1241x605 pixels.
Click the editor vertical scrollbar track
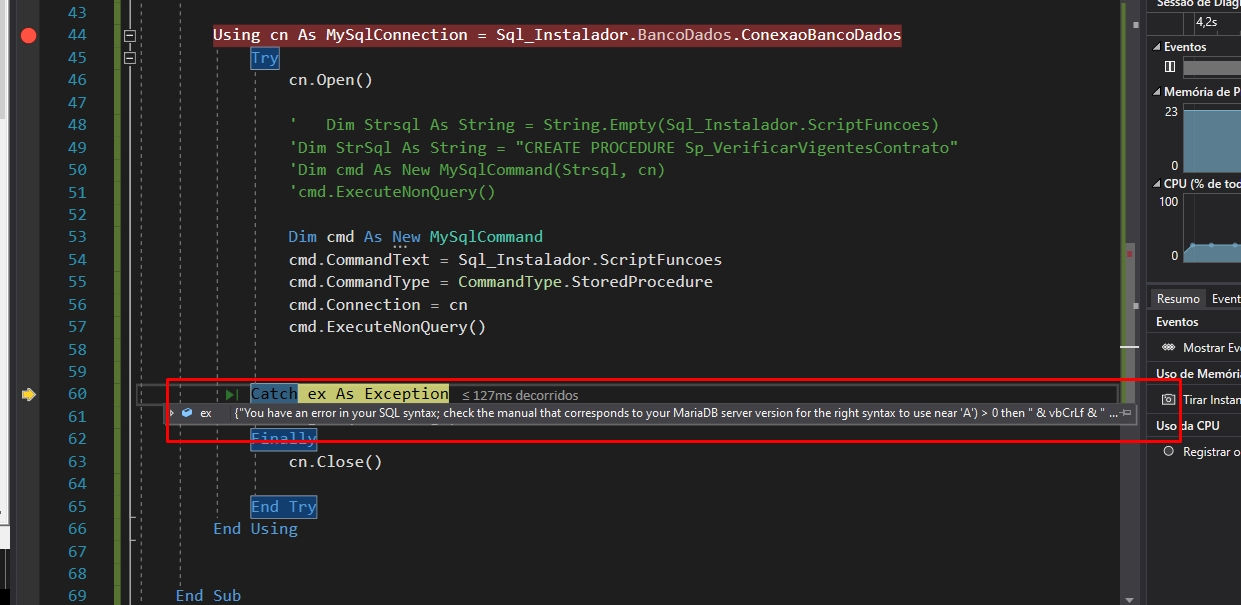(x=1130, y=150)
